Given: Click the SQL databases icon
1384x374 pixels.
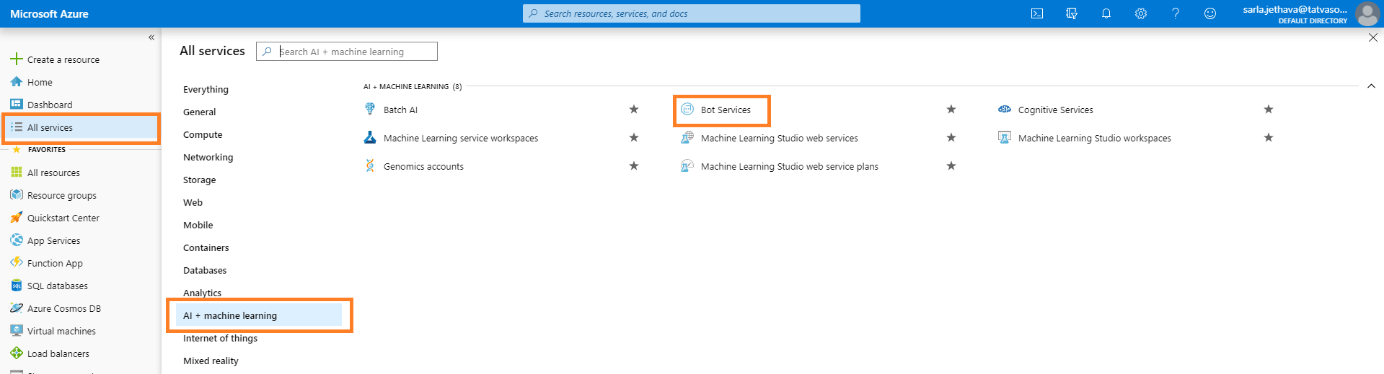Looking at the screenshot, I should (16, 286).
